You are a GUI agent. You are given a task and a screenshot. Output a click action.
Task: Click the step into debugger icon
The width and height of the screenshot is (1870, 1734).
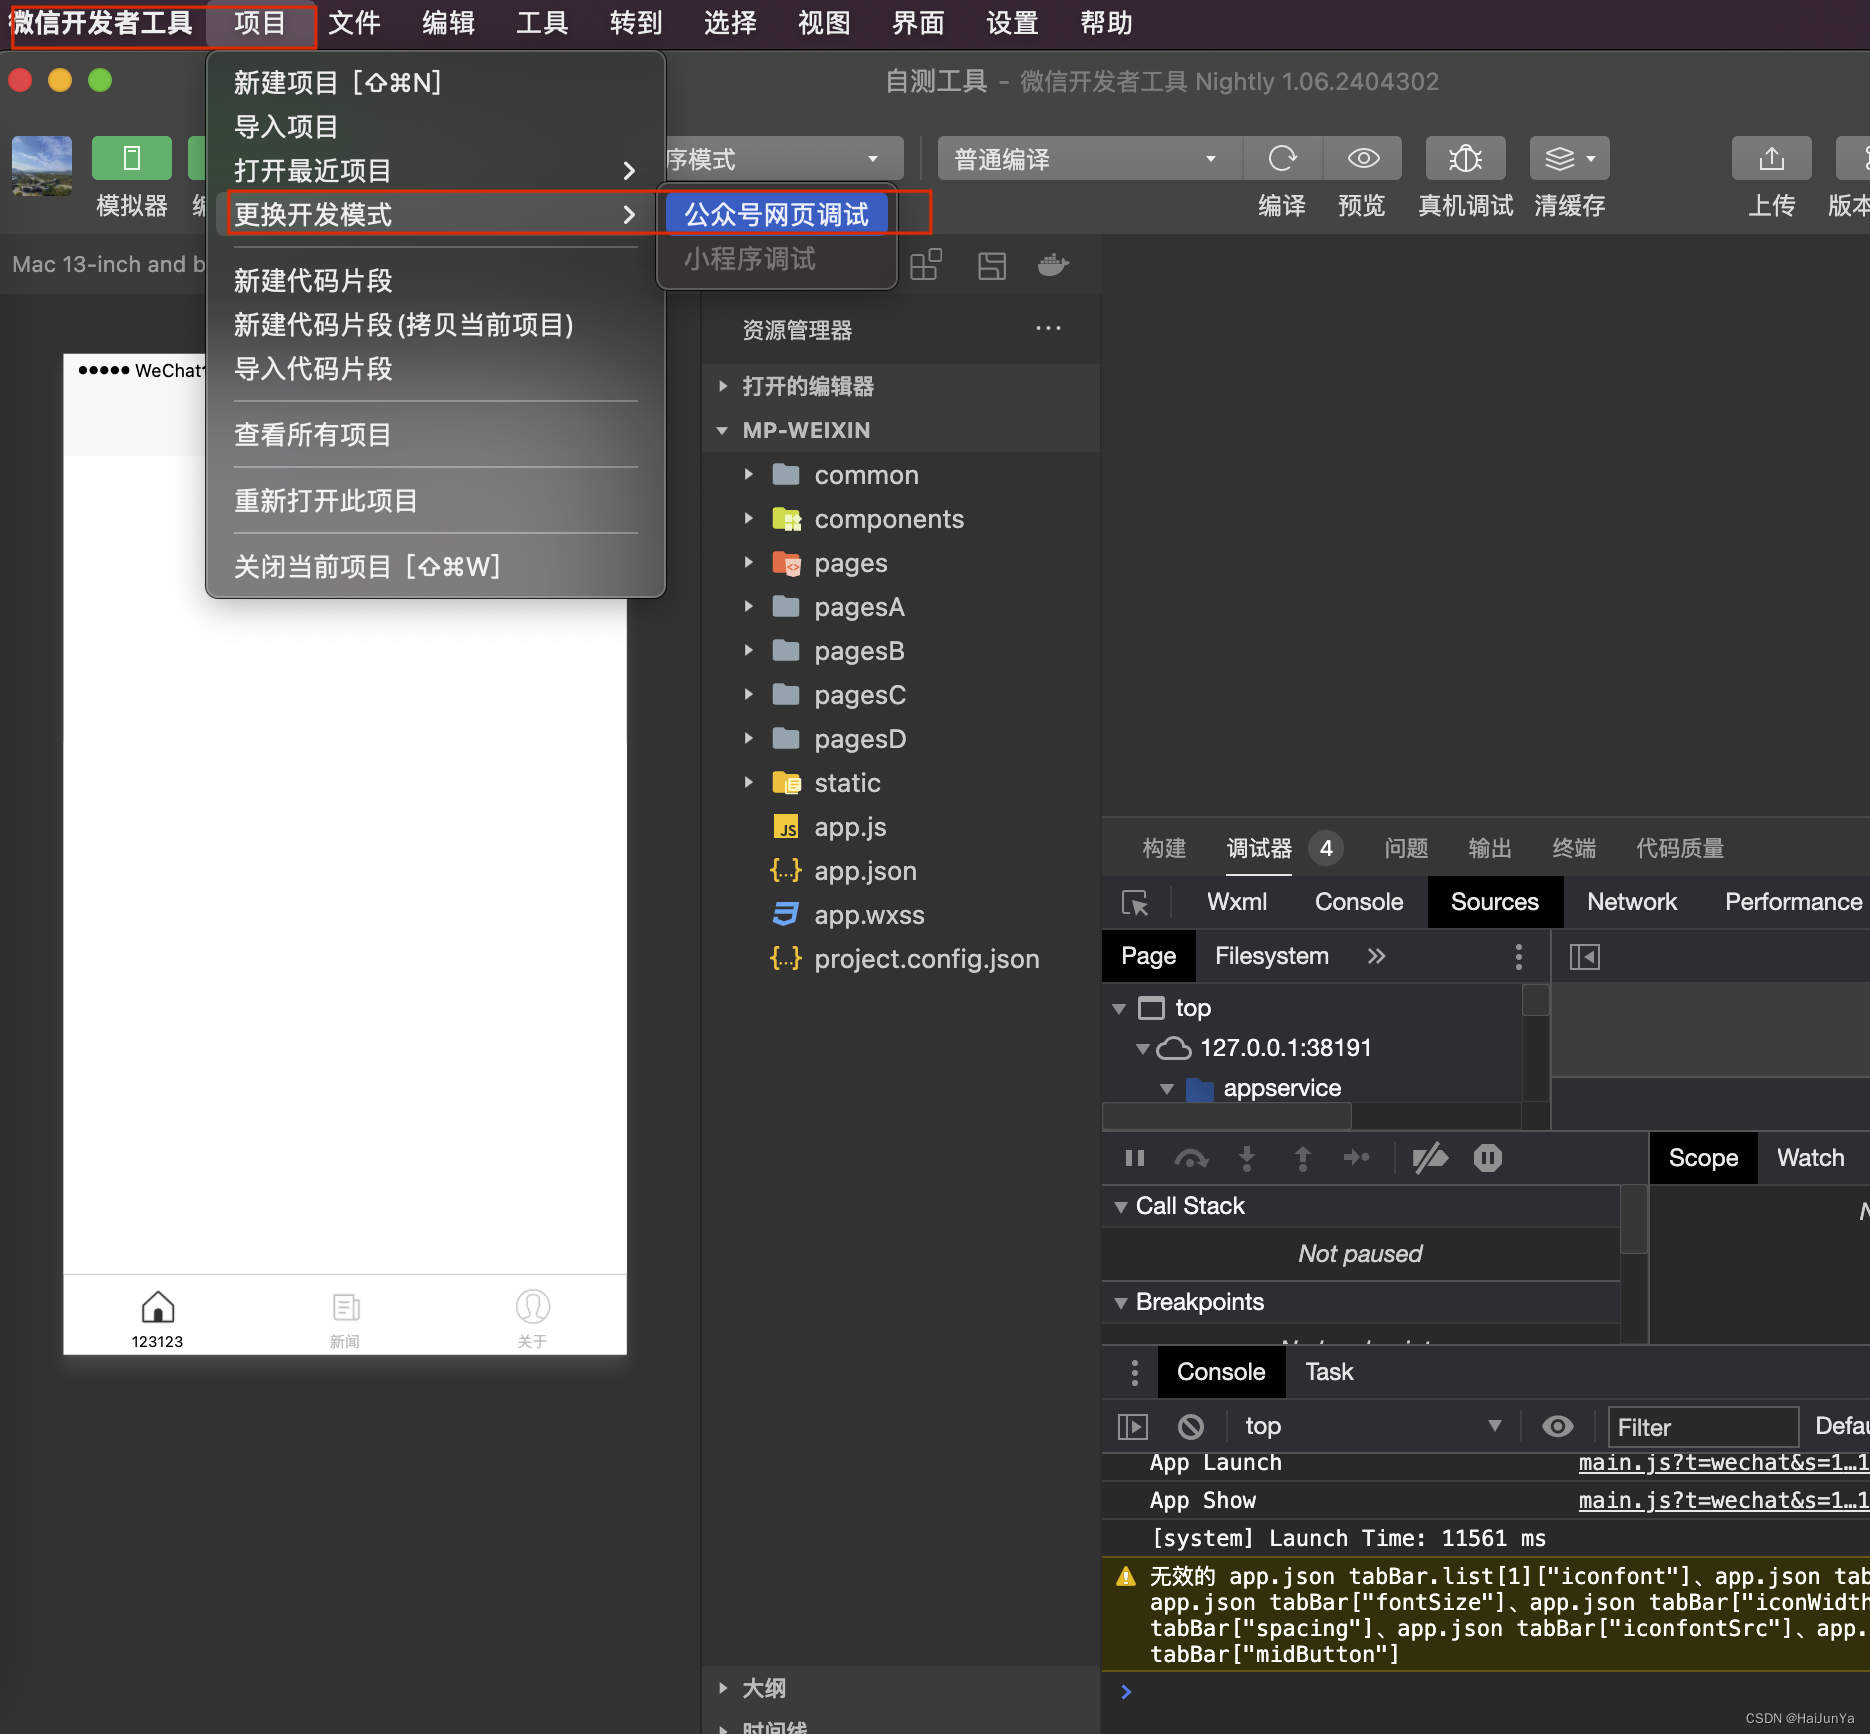coord(1247,1158)
